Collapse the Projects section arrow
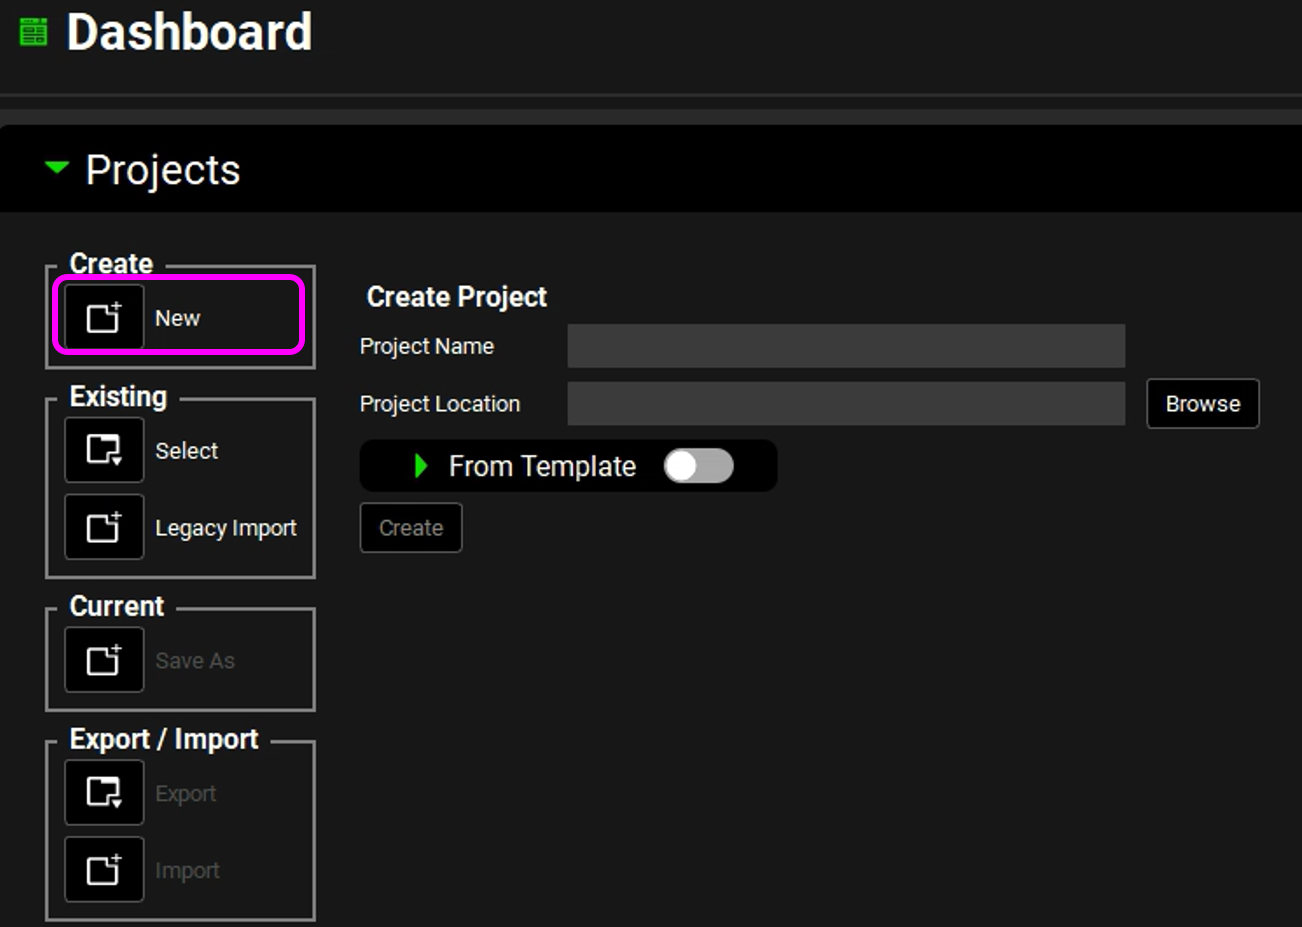The image size is (1302, 927). (57, 168)
